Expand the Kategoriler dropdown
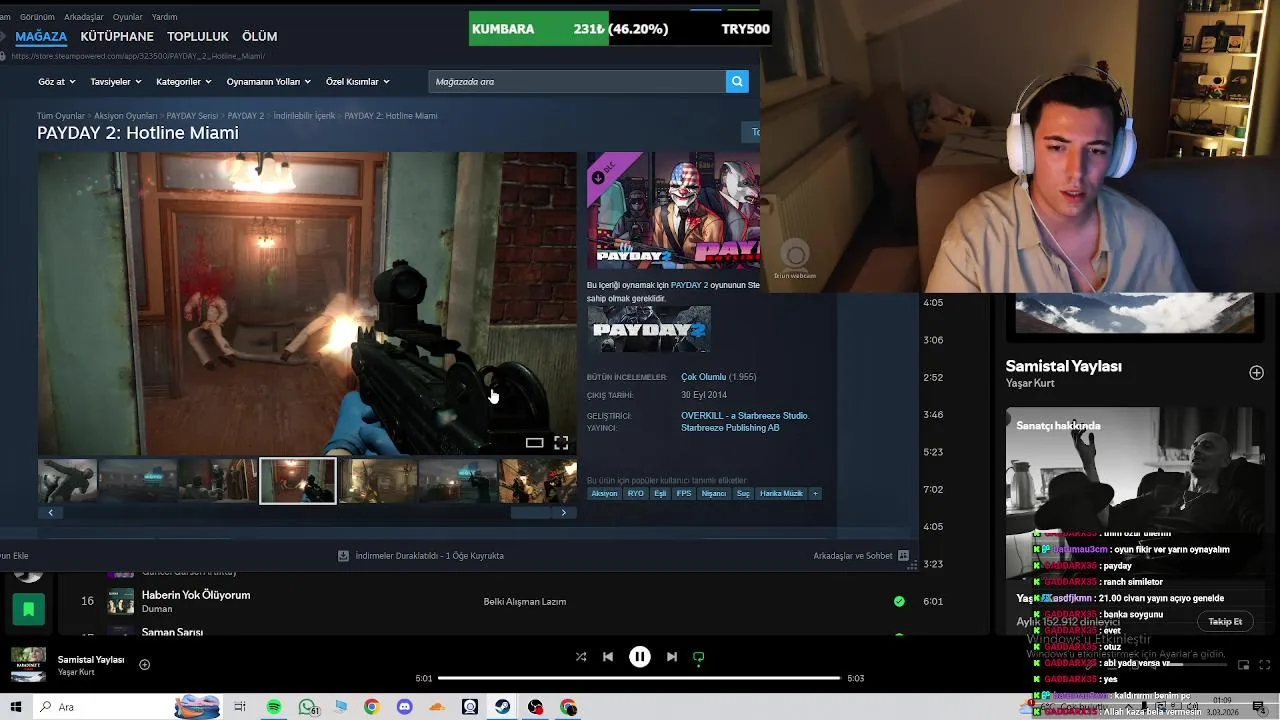1280x720 pixels. click(x=184, y=82)
